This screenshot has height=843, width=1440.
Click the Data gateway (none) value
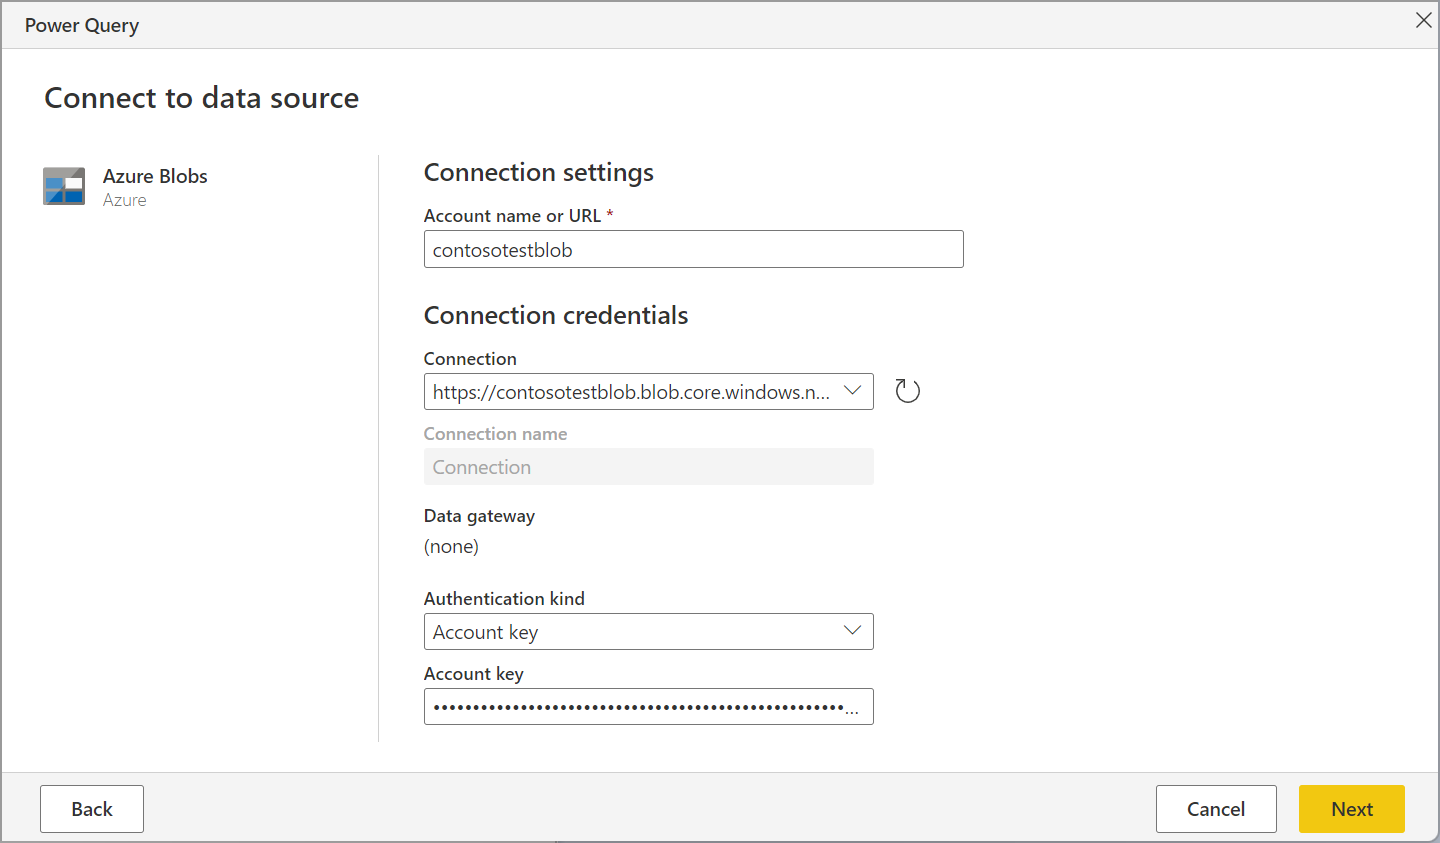pyautogui.click(x=451, y=547)
